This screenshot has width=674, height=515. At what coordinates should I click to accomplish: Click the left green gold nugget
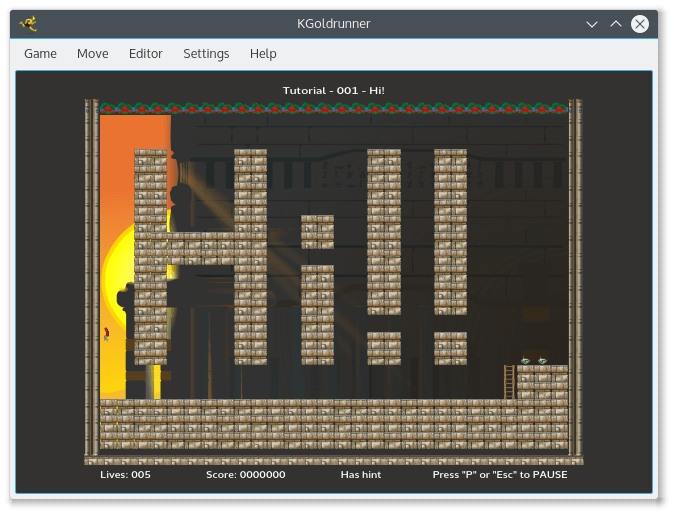pyautogui.click(x=525, y=361)
